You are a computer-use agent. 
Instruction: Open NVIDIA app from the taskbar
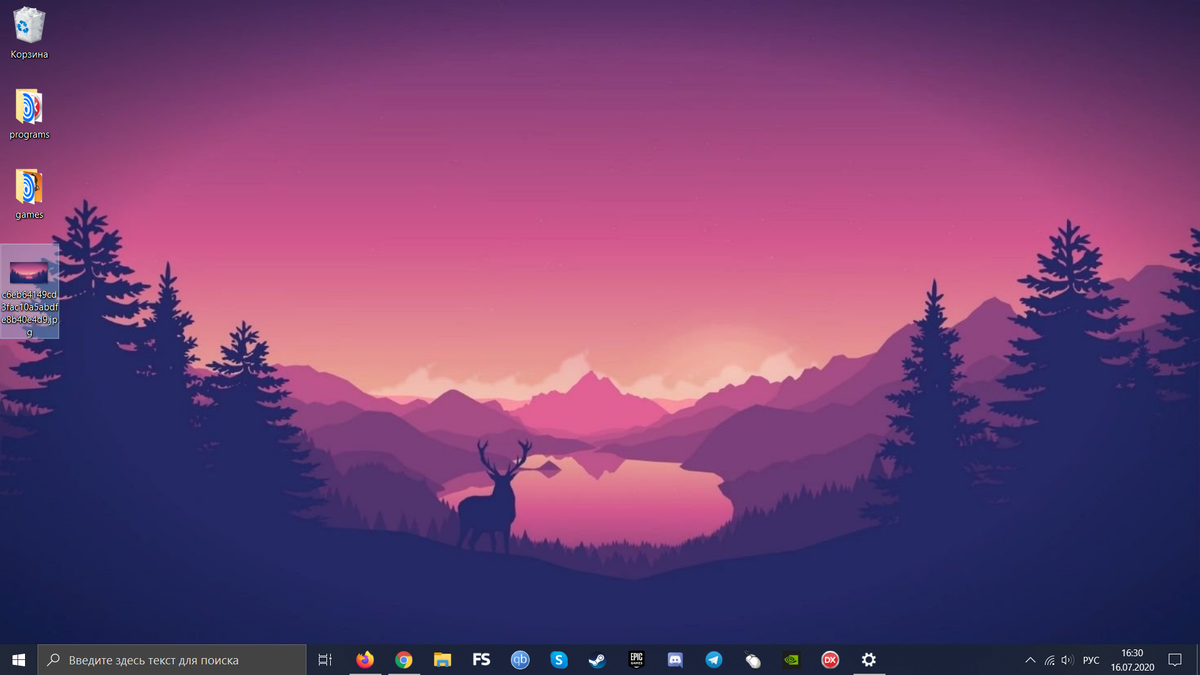pos(791,660)
